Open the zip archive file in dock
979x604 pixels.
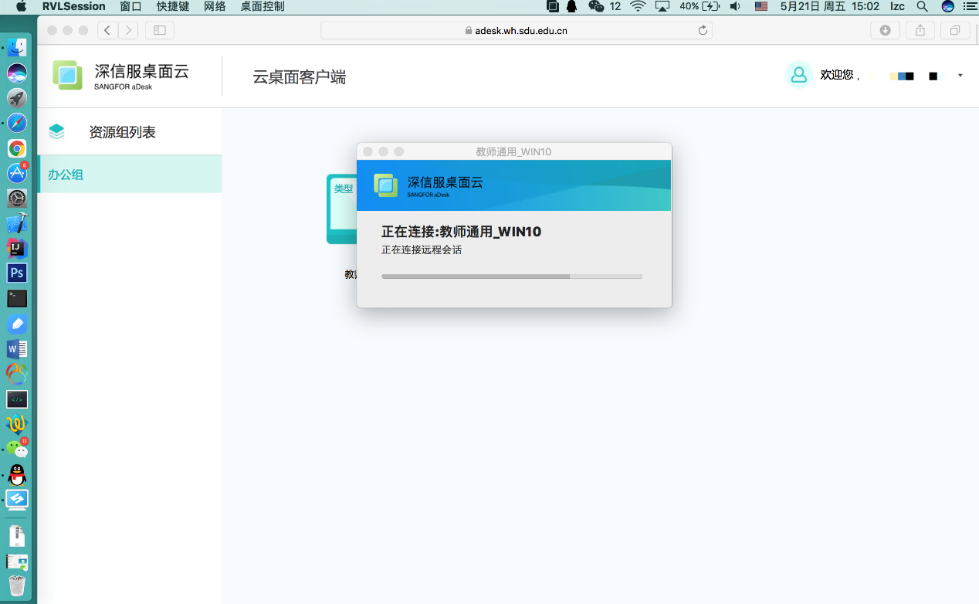17,536
